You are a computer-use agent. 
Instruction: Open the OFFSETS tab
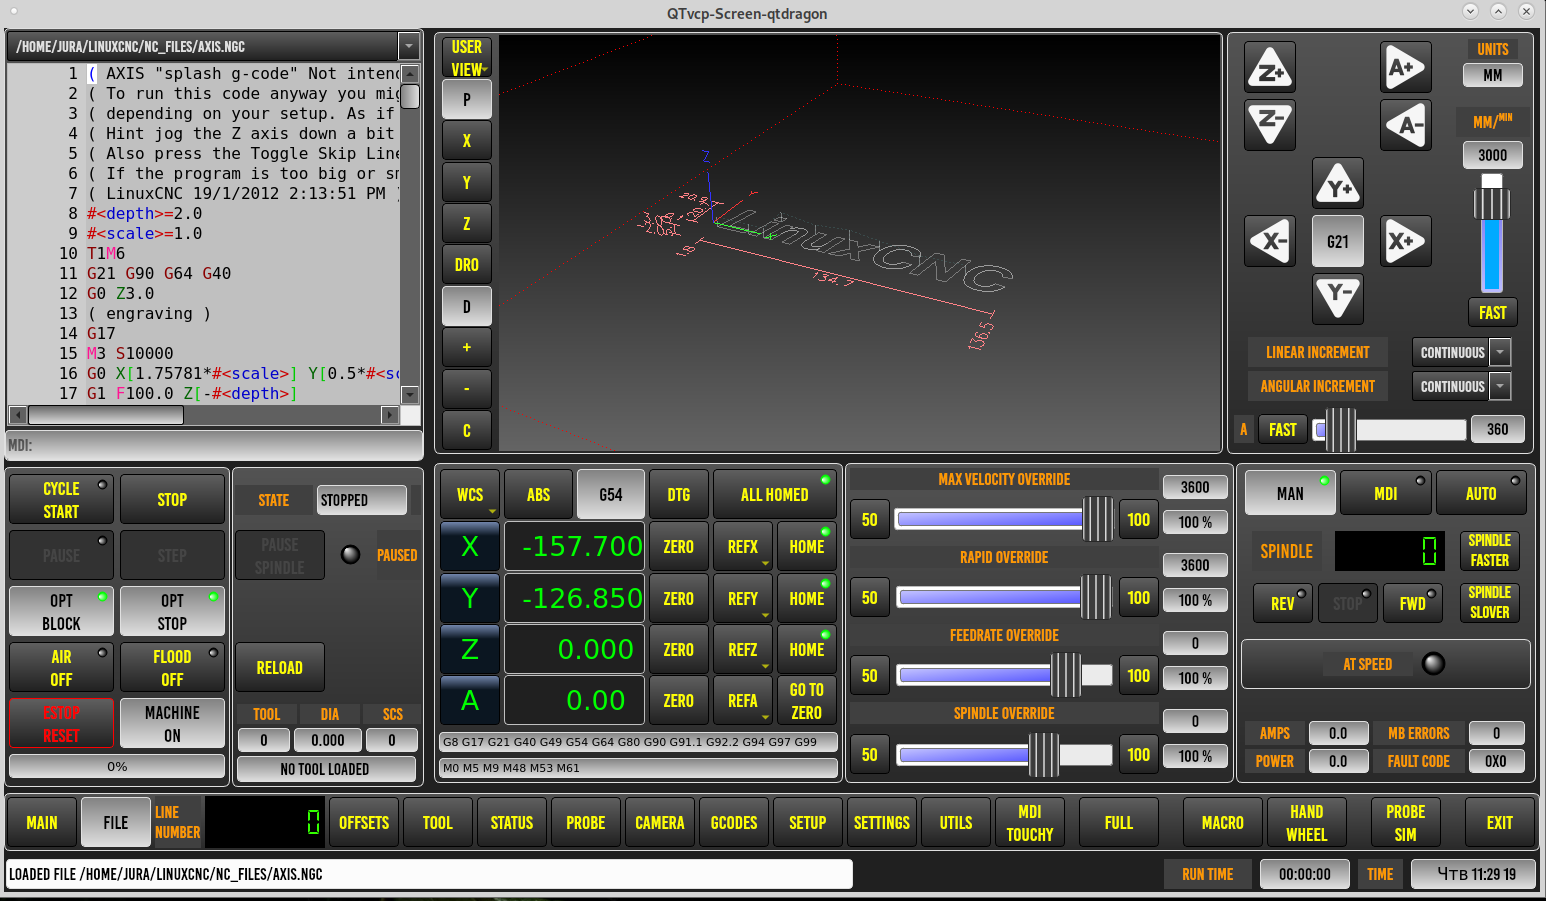(364, 822)
